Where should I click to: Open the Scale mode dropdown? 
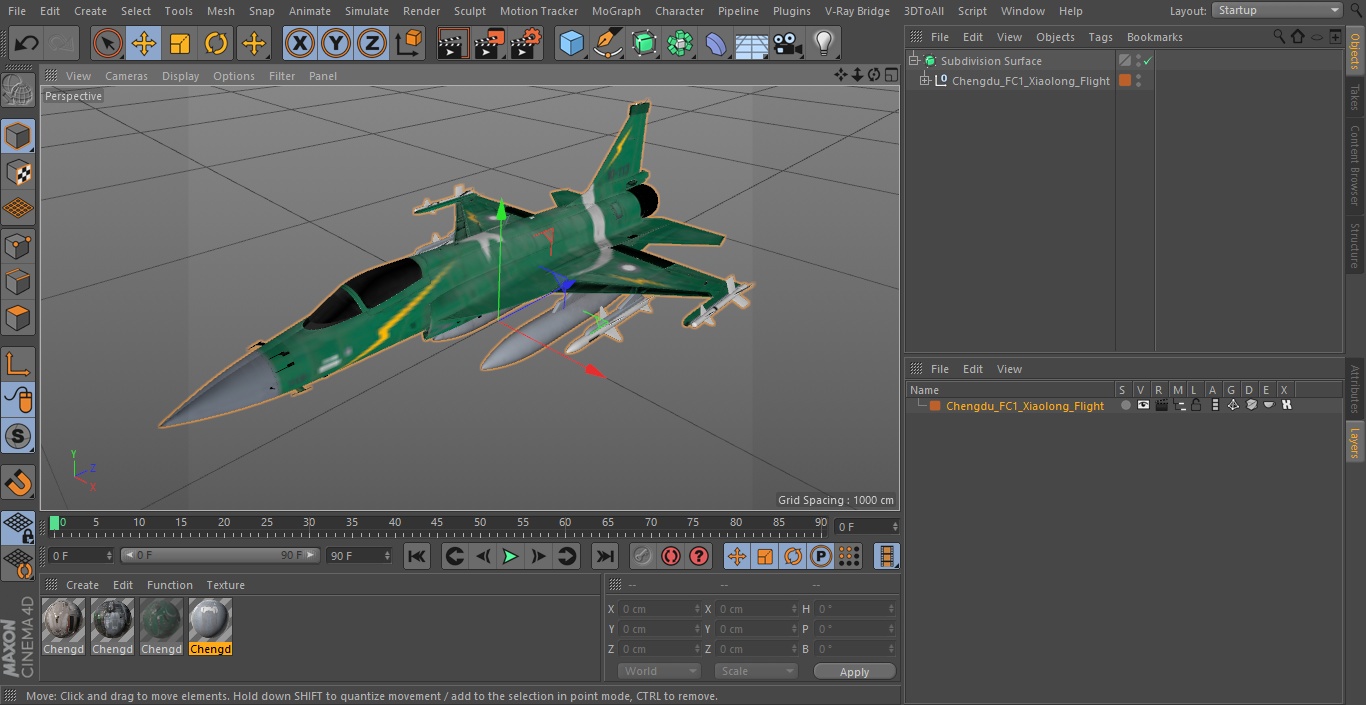point(756,671)
